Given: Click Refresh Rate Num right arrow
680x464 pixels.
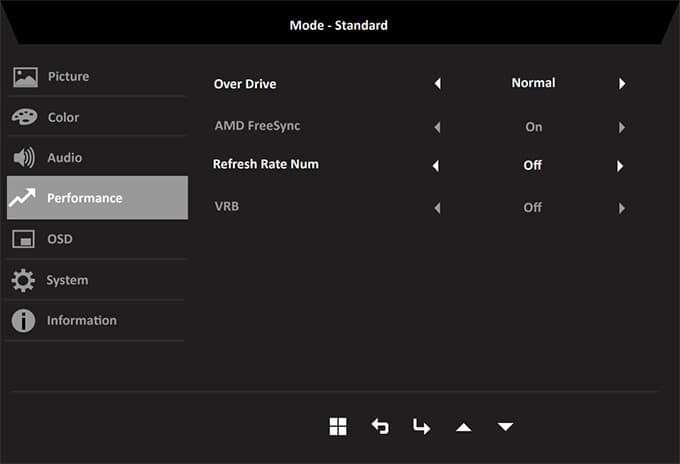Looking at the screenshot, I should (x=620, y=166).
